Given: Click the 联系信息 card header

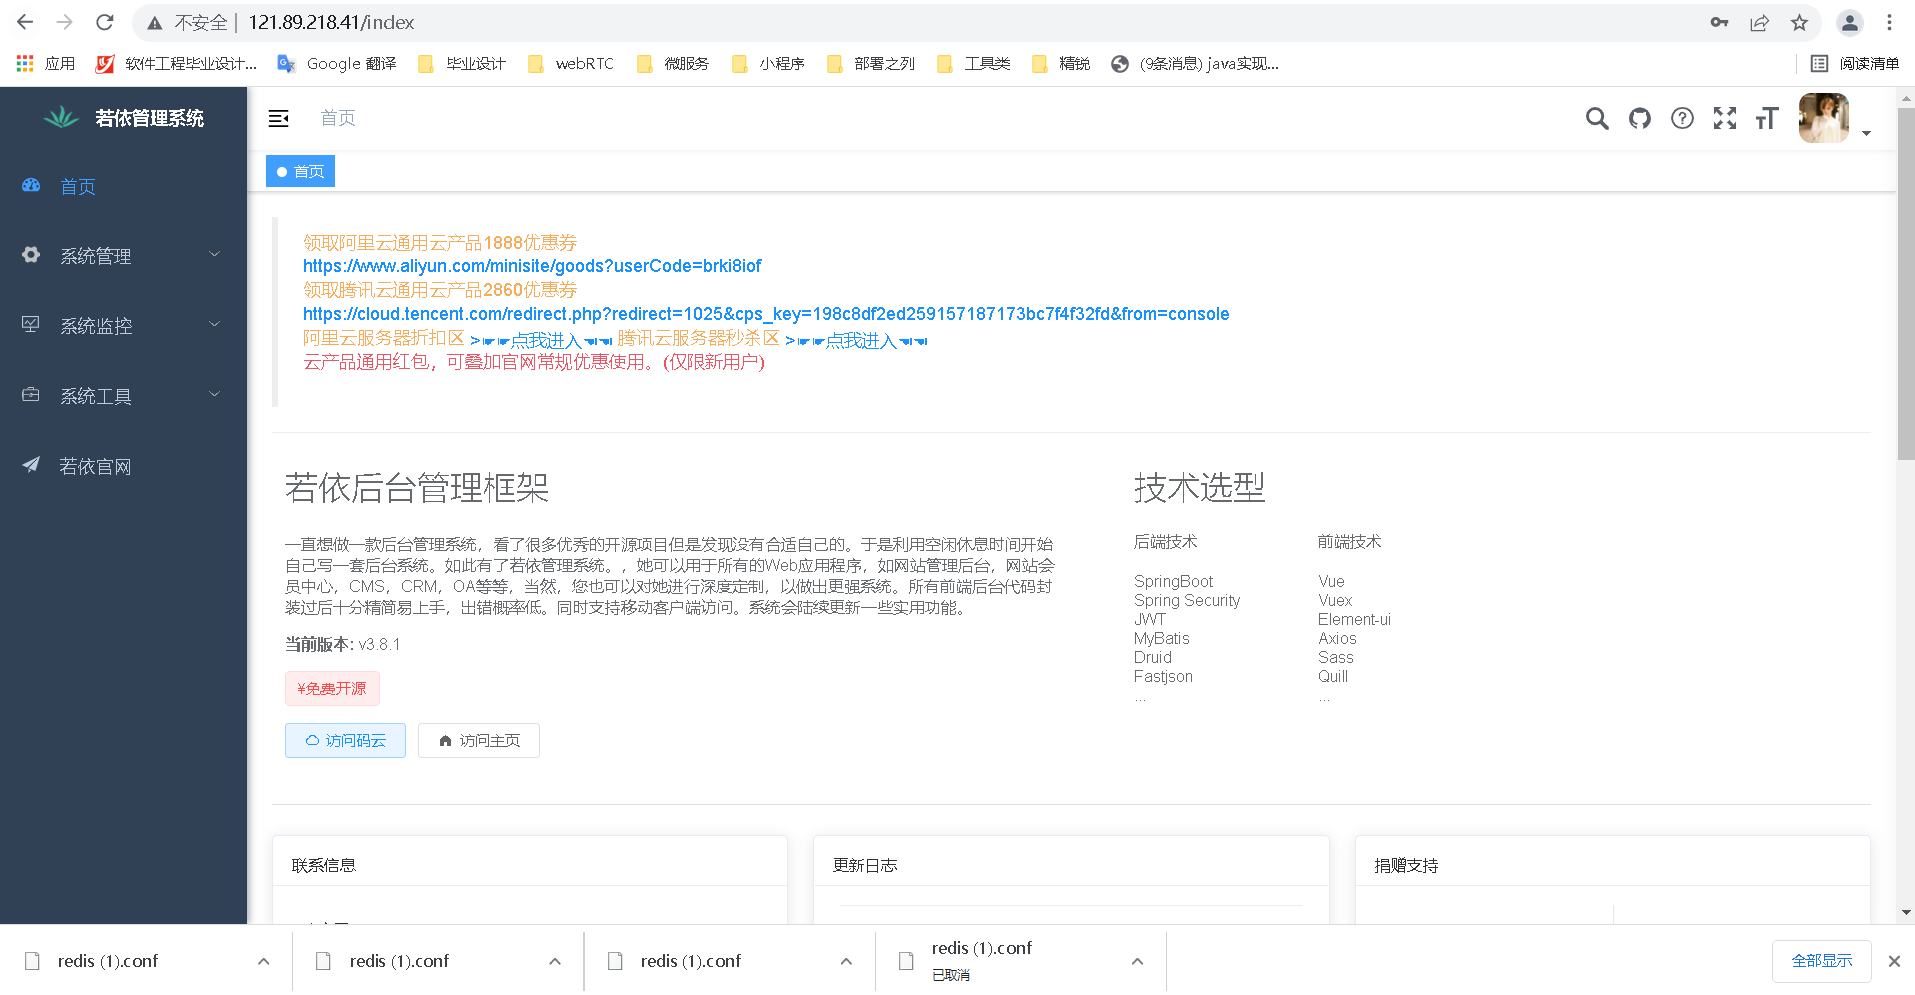Looking at the screenshot, I should pyautogui.click(x=530, y=865).
